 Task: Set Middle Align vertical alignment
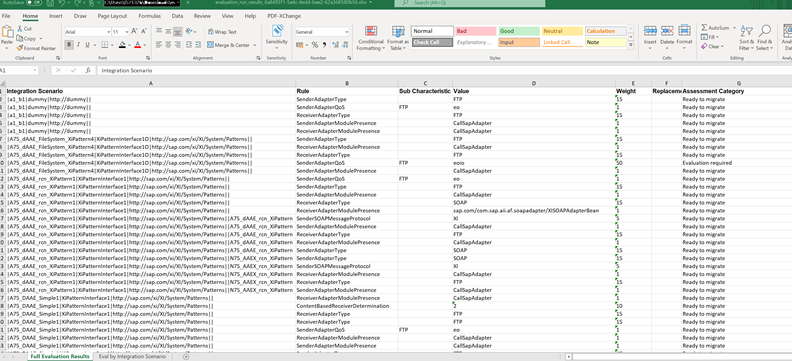[x=168, y=31]
